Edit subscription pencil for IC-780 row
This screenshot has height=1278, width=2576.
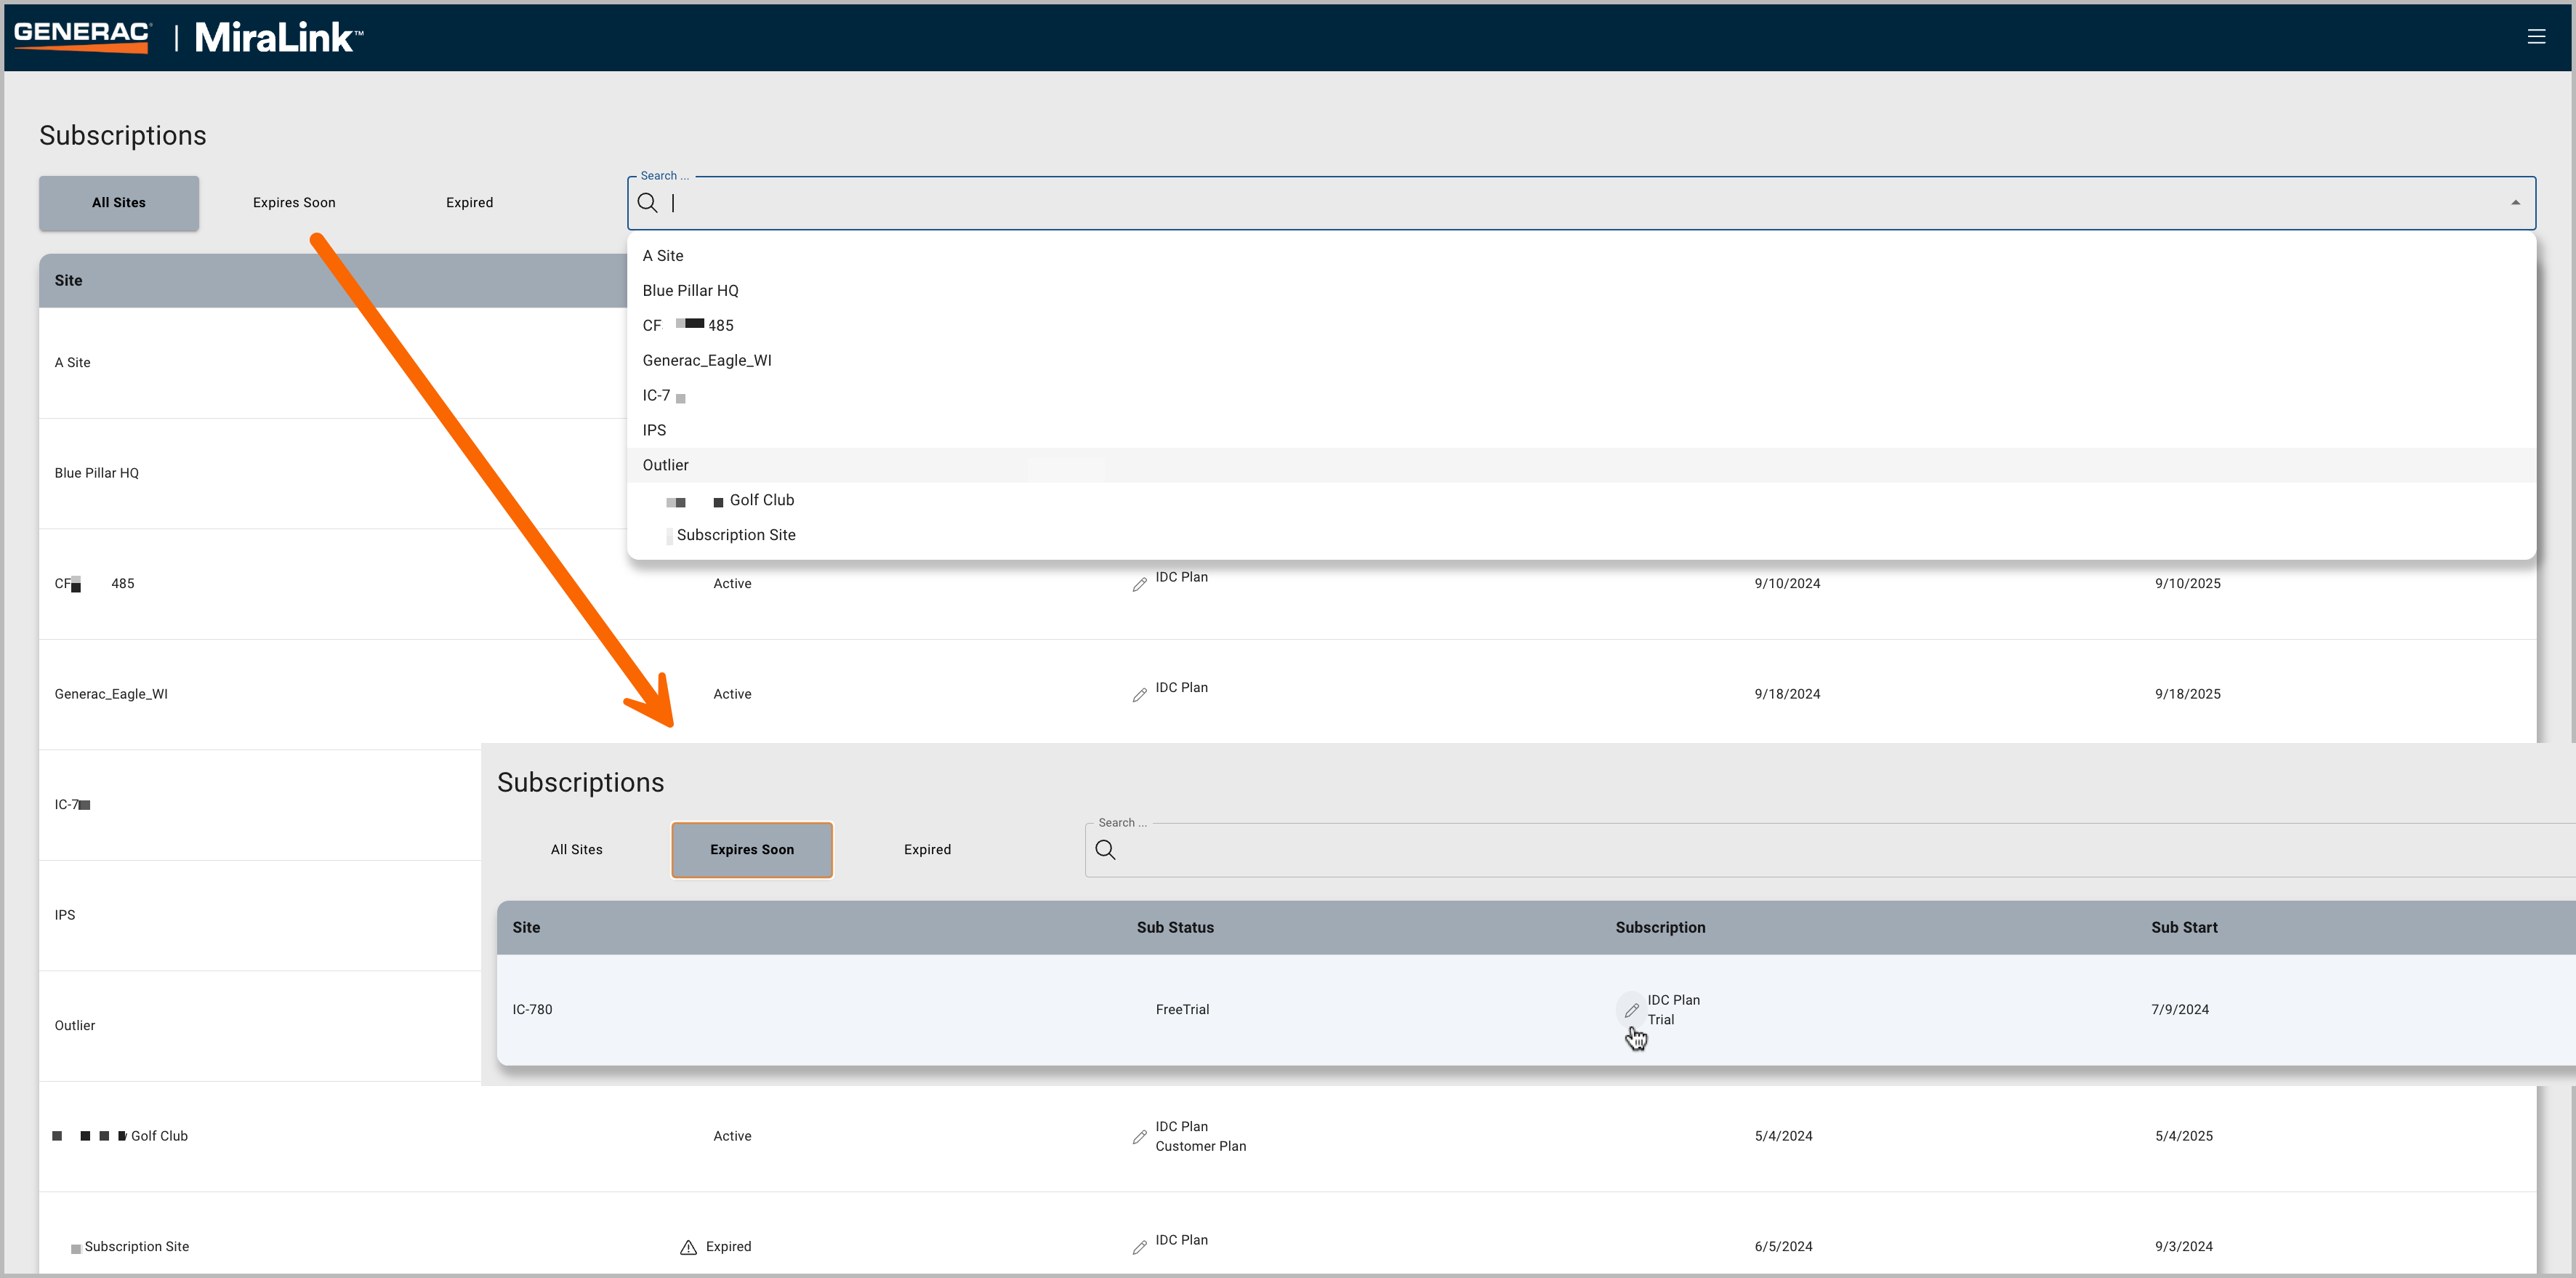click(1631, 1010)
